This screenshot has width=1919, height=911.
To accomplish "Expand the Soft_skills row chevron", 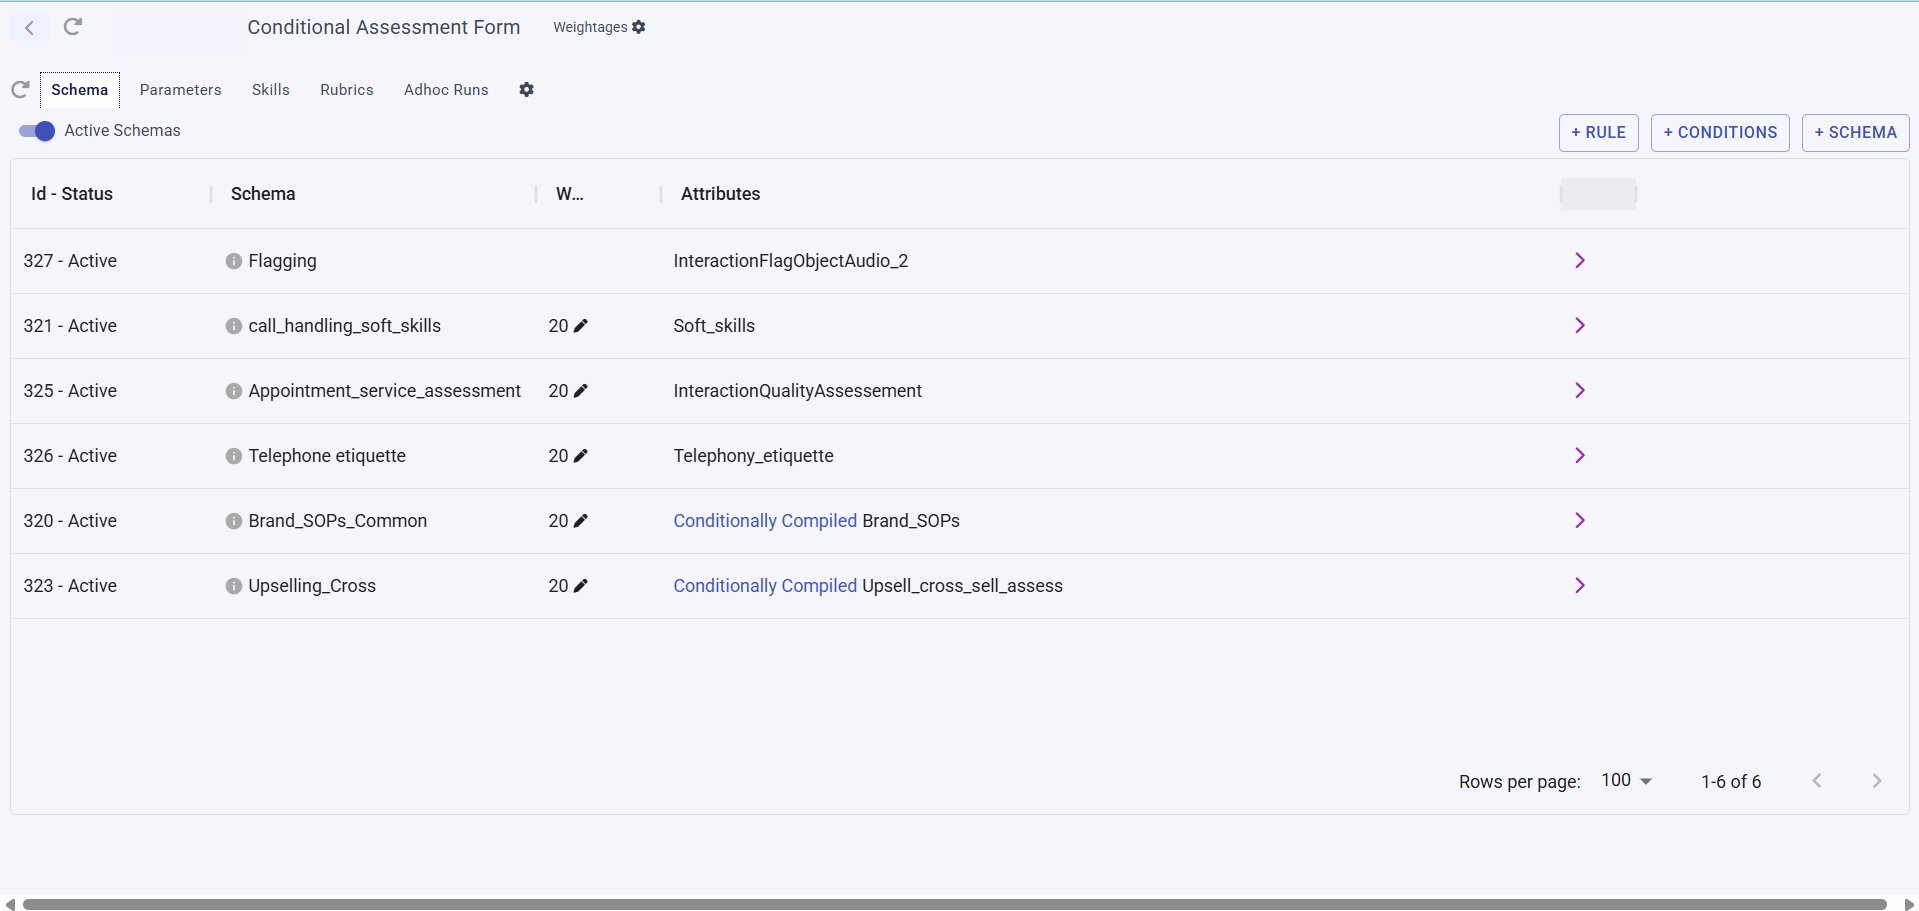I will tap(1580, 326).
